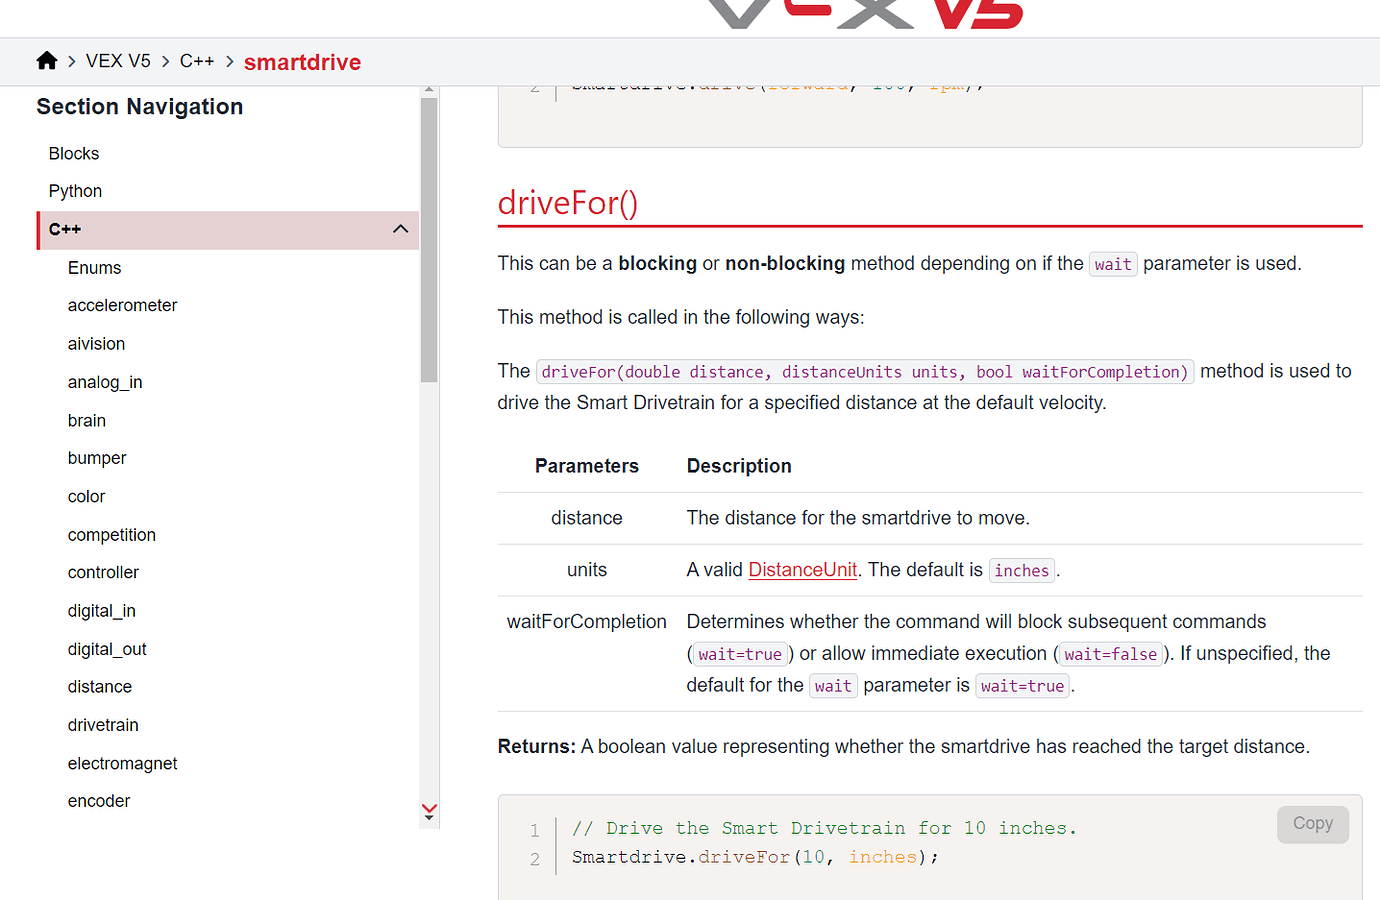
Task: Open the DistanceUnit hyperlink
Action: [x=802, y=569]
